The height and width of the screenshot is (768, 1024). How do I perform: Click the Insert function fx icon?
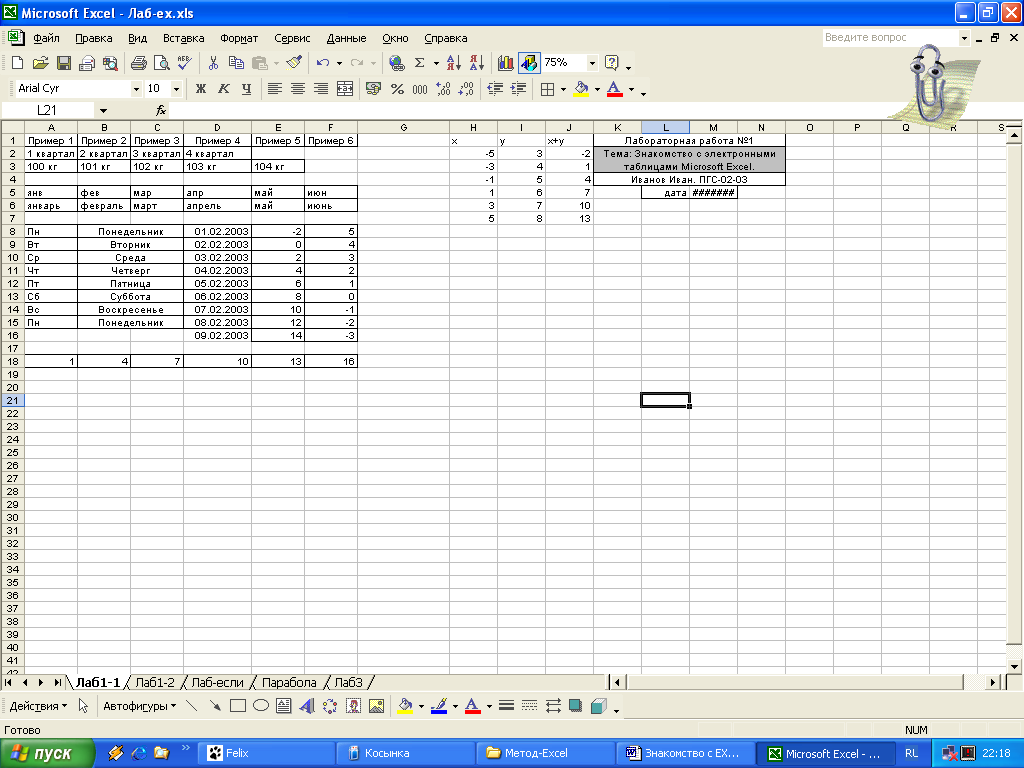pos(161,110)
